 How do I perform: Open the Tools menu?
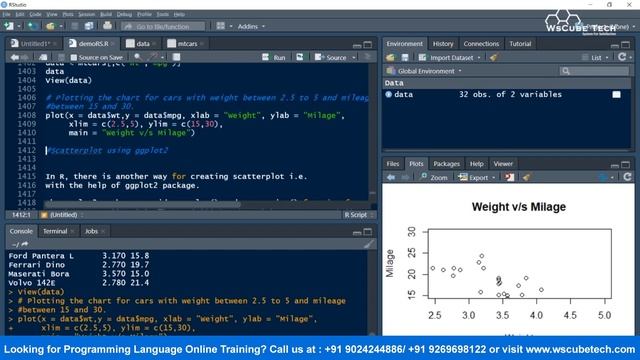click(x=162, y=14)
